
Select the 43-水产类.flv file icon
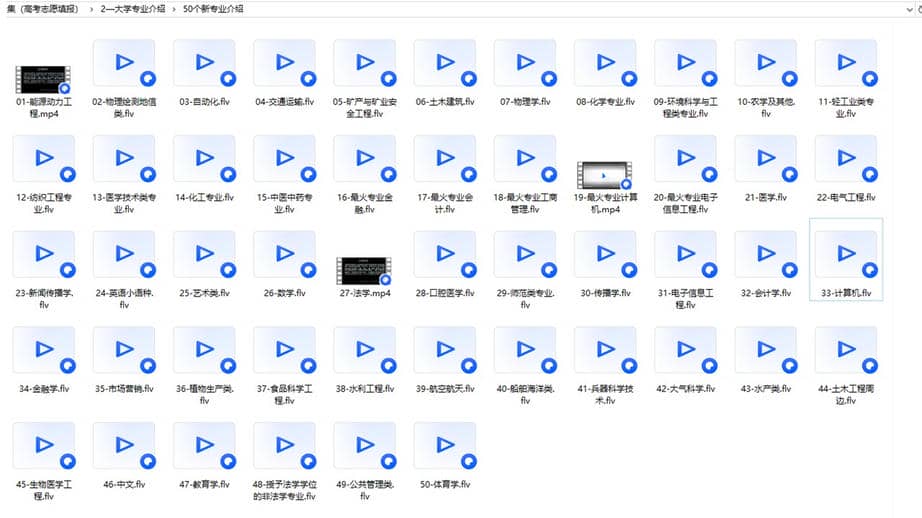[x=766, y=350]
